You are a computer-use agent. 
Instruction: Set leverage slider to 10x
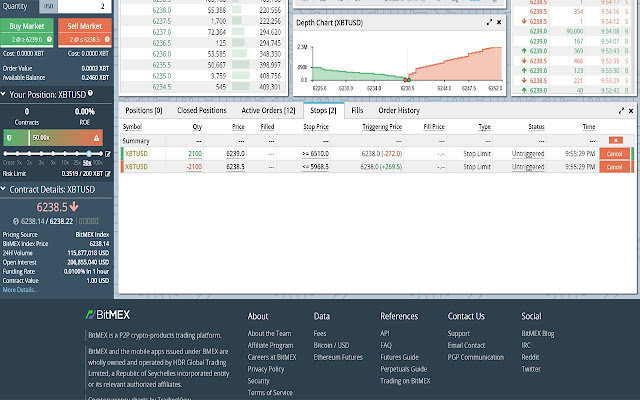65,154
